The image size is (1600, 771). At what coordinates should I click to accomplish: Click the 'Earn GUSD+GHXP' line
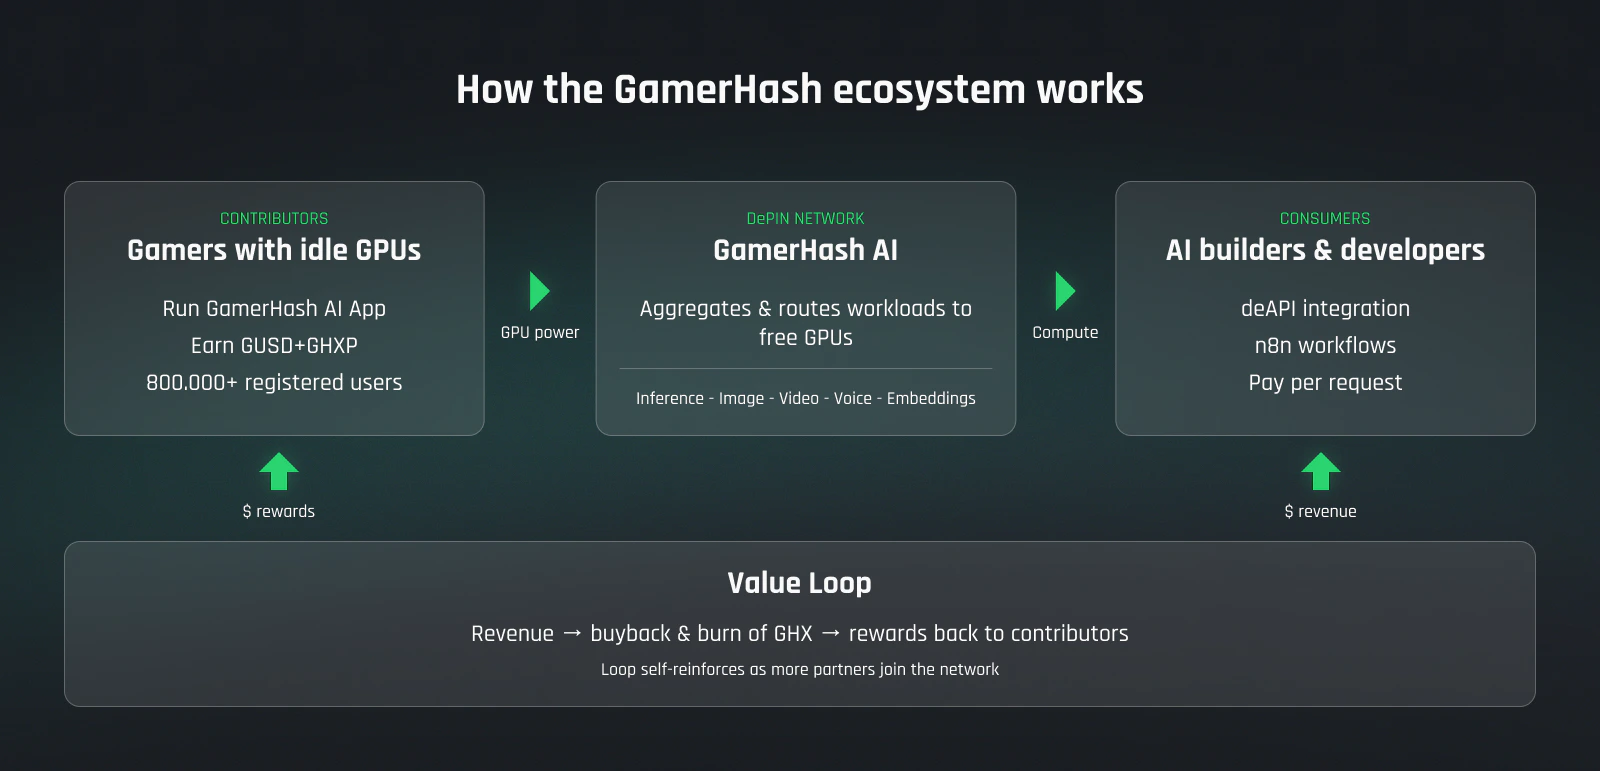(x=274, y=345)
